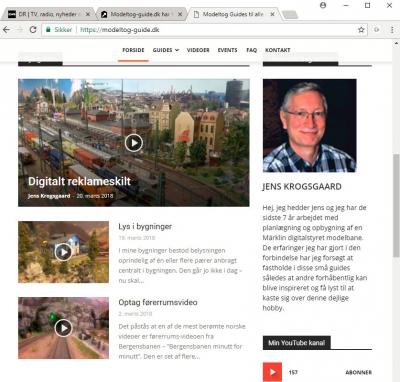The height and width of the screenshot is (382, 400).
Task: Play the Optag førerrumsvideo thumbnail
Action: tap(63, 328)
